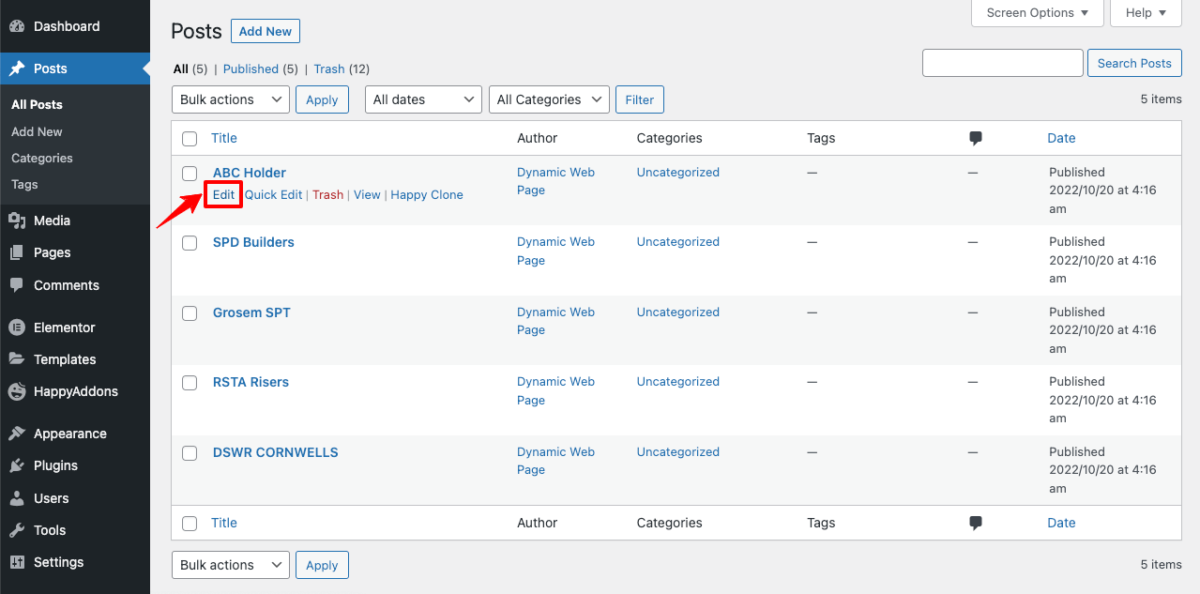Click Edit link under ABC Holder

click(223, 195)
